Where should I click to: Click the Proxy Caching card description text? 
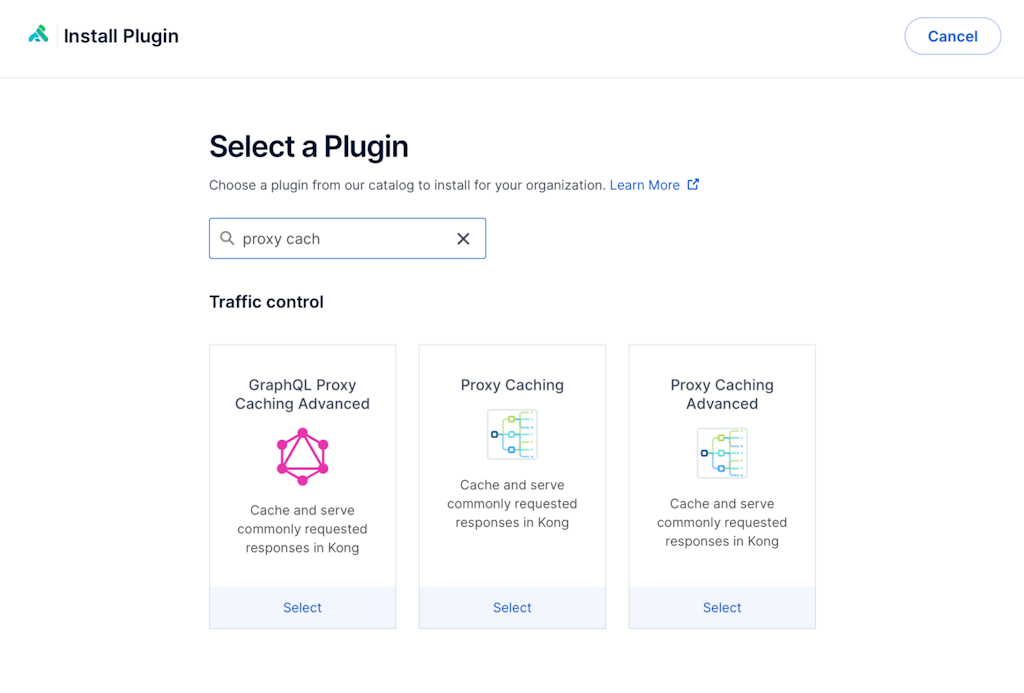pos(512,504)
